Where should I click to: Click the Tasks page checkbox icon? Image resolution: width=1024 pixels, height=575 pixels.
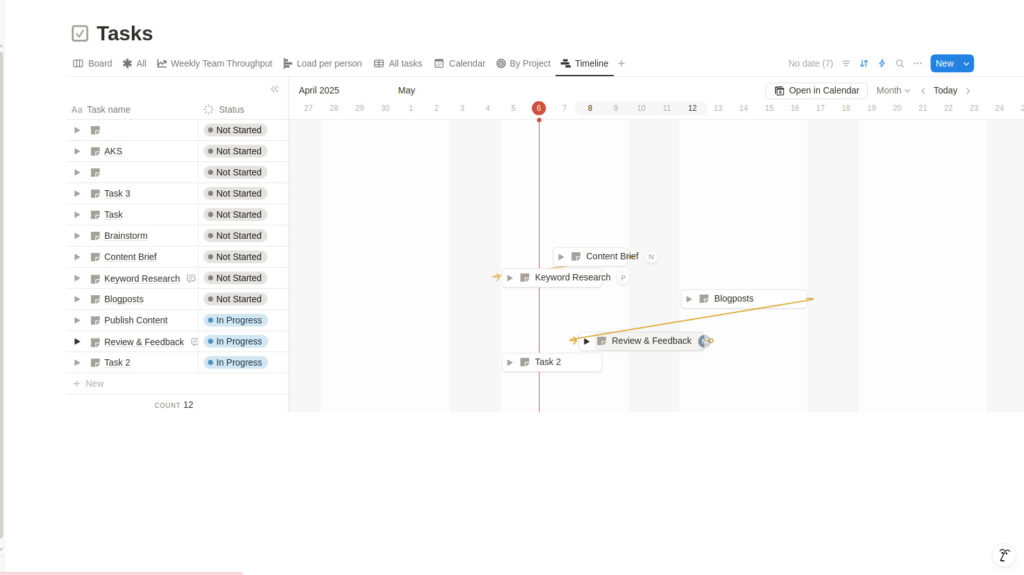coord(80,33)
